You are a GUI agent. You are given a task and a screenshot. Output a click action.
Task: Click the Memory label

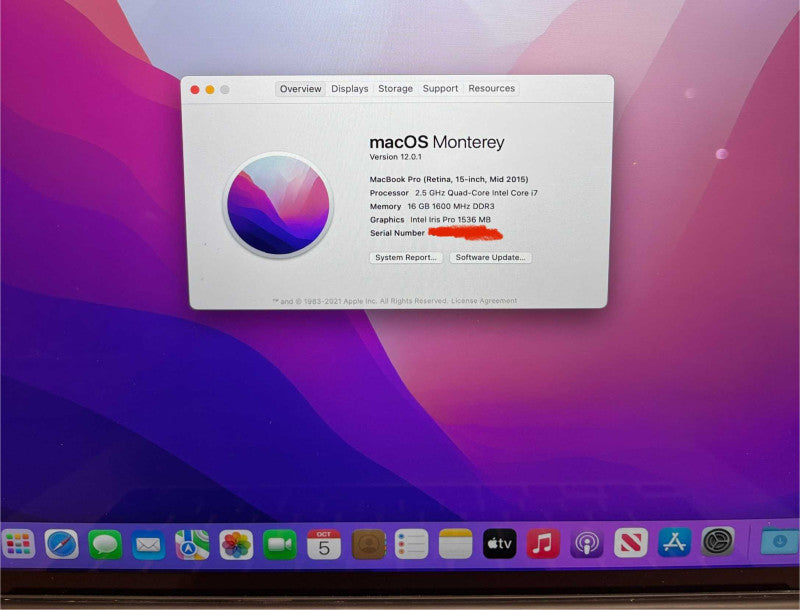pyautogui.click(x=386, y=206)
